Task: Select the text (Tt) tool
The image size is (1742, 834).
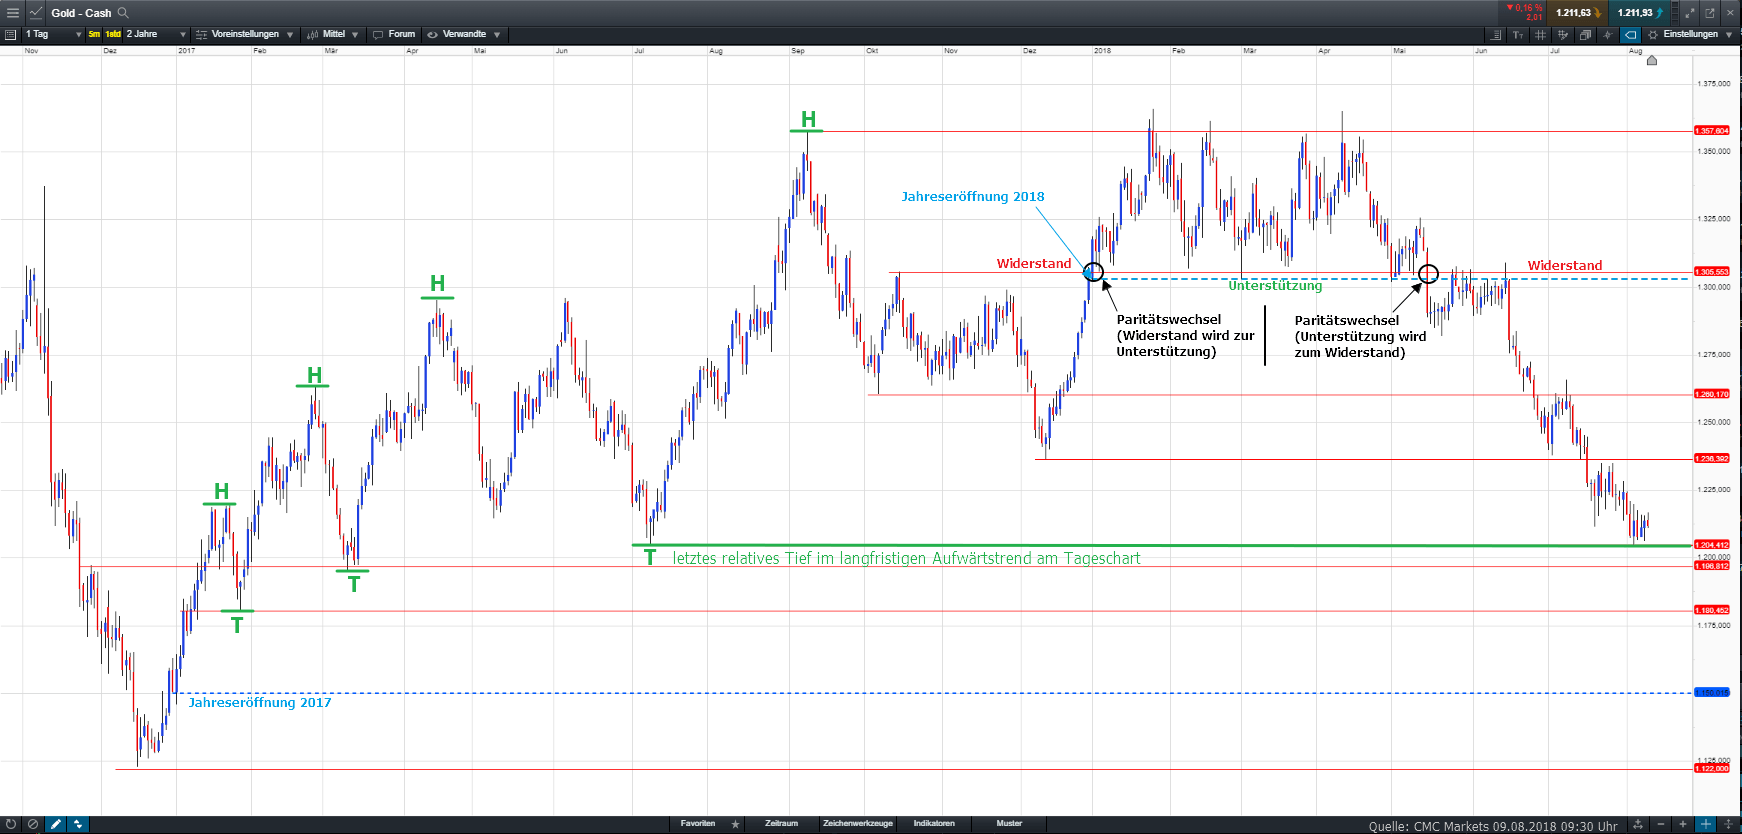Action: (x=1518, y=34)
